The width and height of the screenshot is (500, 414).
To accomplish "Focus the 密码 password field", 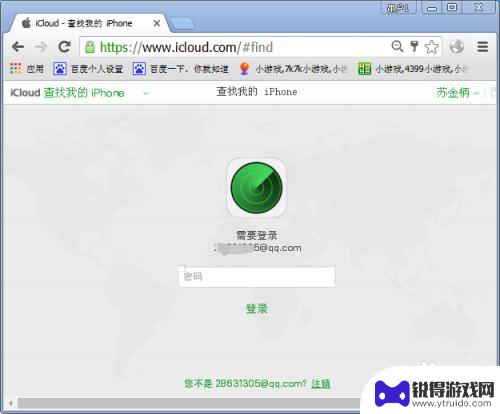I will [x=257, y=277].
